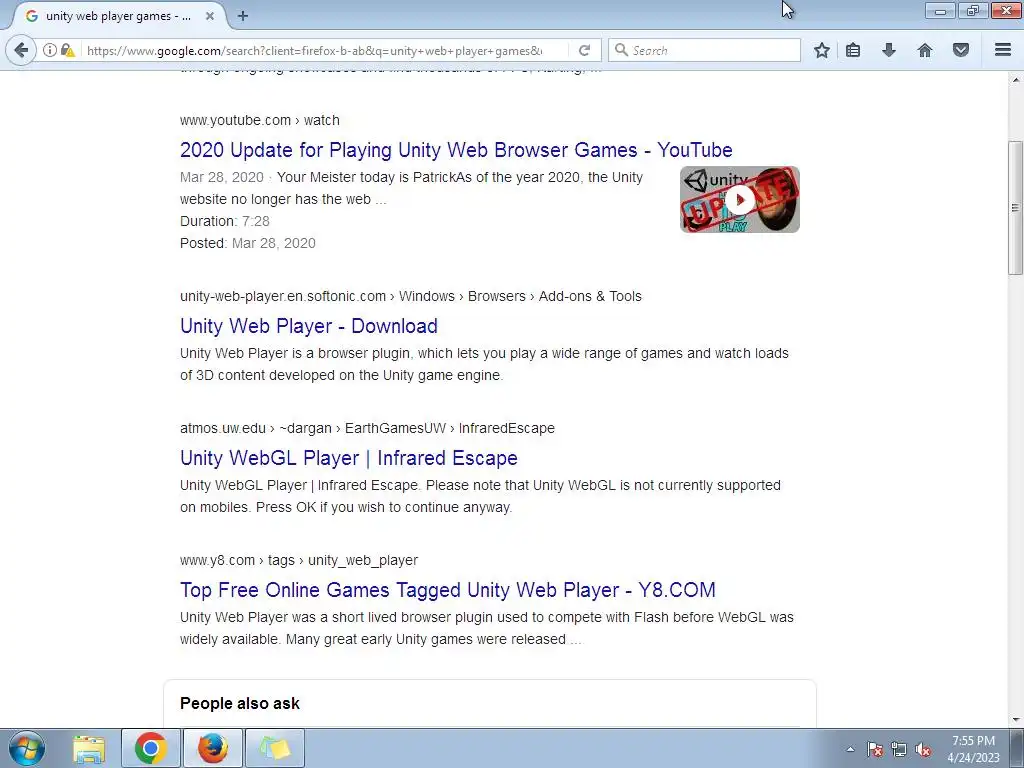Viewport: 1024px width, 768px height.
Task: Switch to Firefox in the taskbar
Action: [212, 748]
